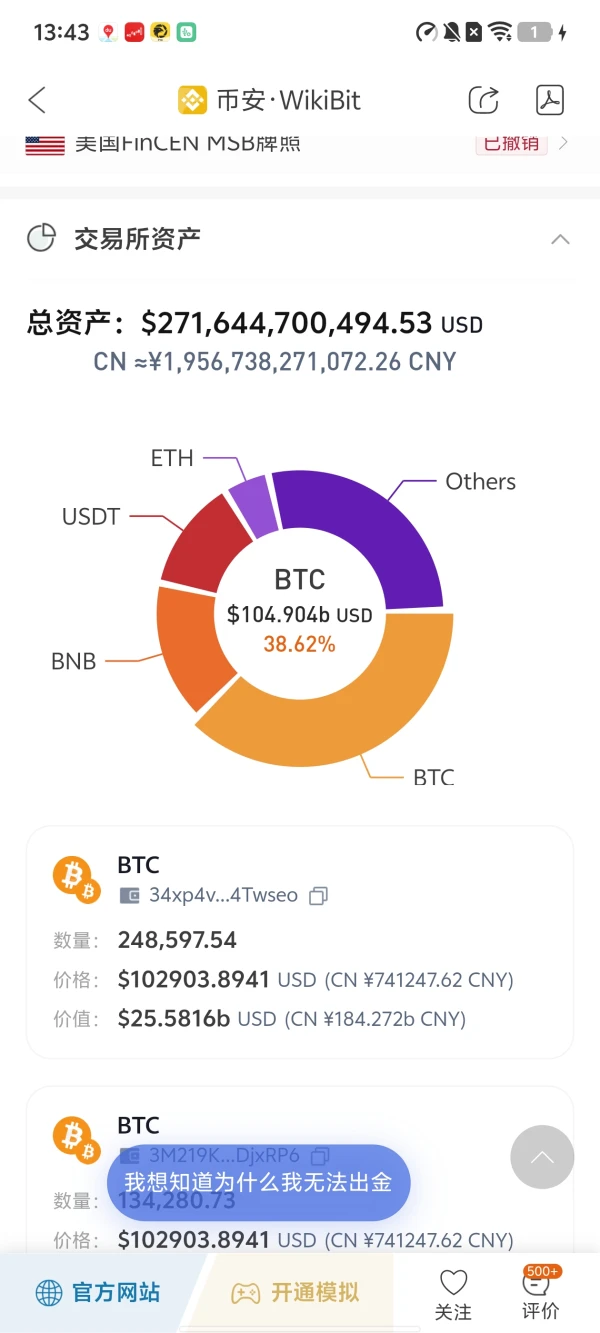Tap the 关注 heart icon
This screenshot has width=600, height=1333.
click(x=454, y=1283)
